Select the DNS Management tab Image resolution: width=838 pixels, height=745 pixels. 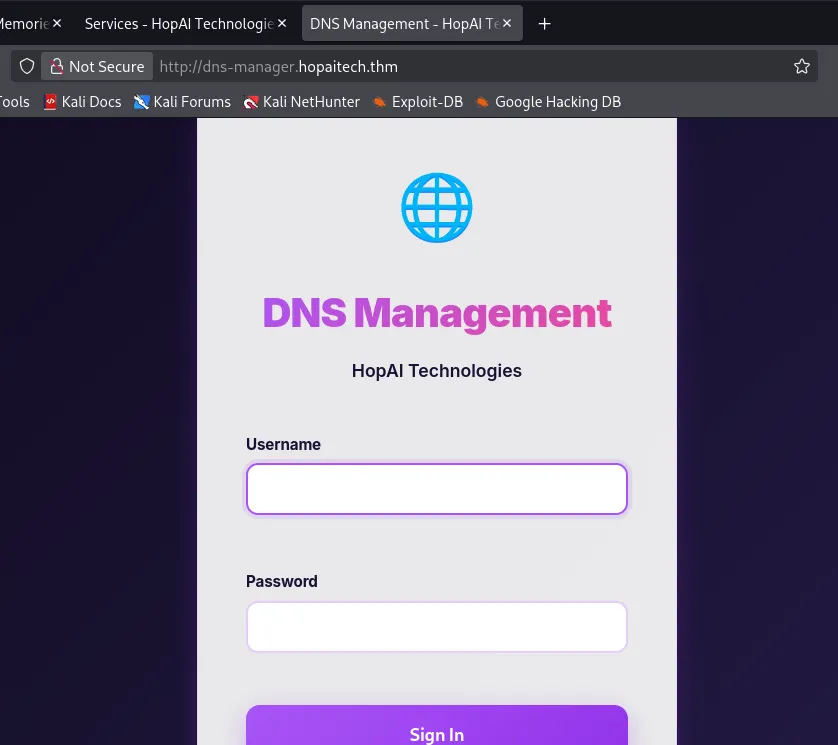(x=400, y=24)
